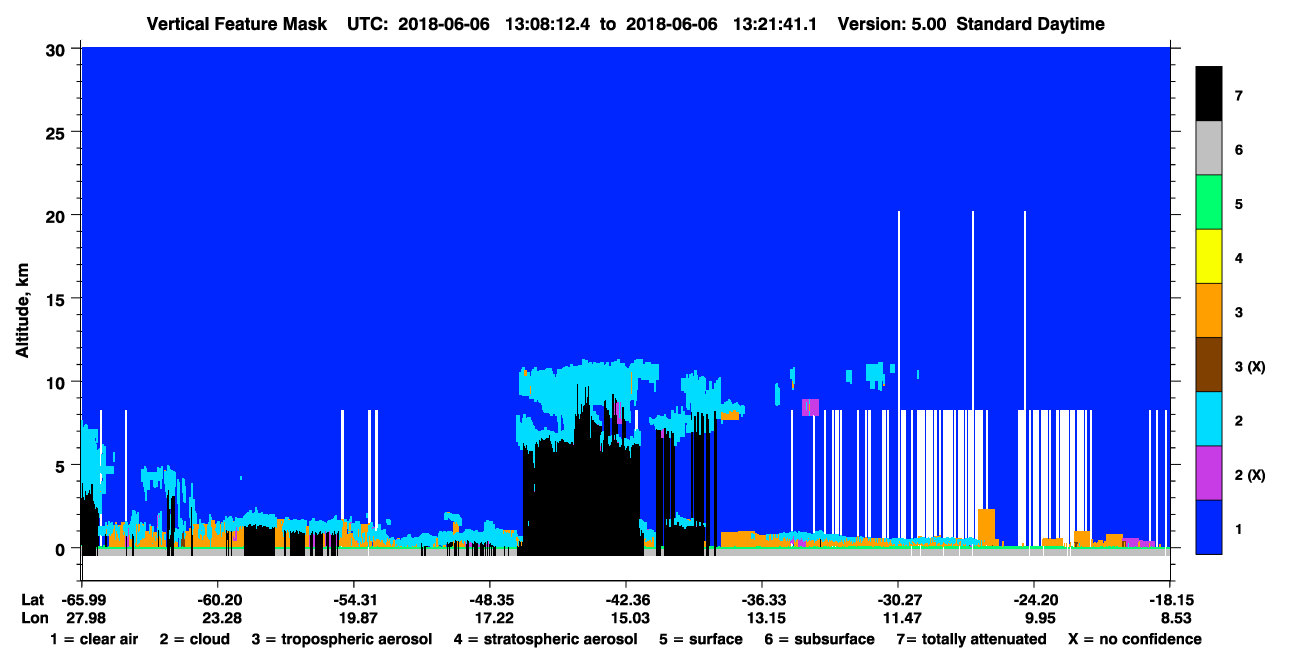Click latitude value '-60.20'
This screenshot has height=667, width=1300.
pos(219,600)
